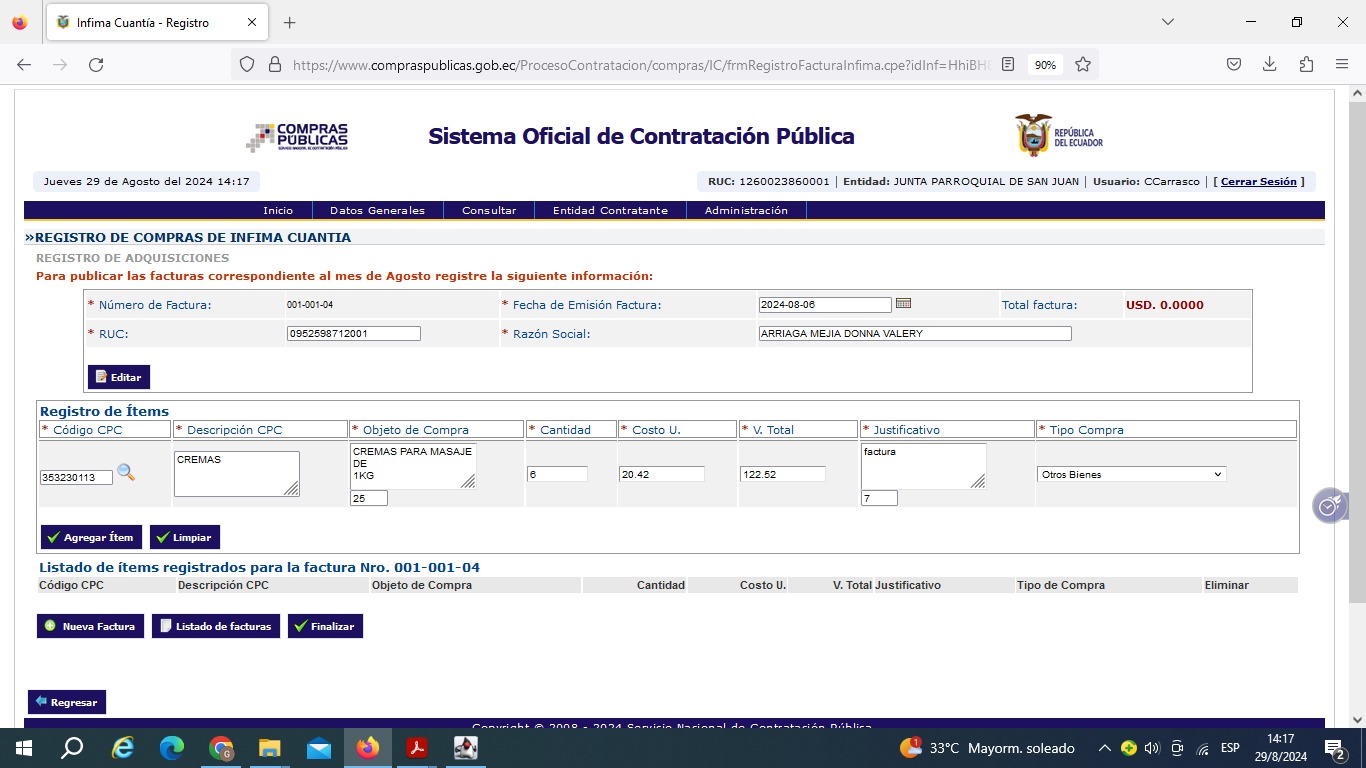Open the list all tabs chevron
1366x768 pixels.
[1167, 22]
